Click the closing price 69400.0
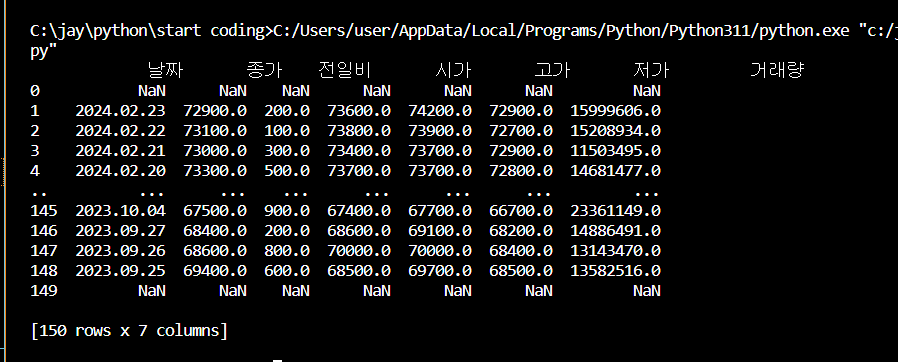 click(x=215, y=270)
